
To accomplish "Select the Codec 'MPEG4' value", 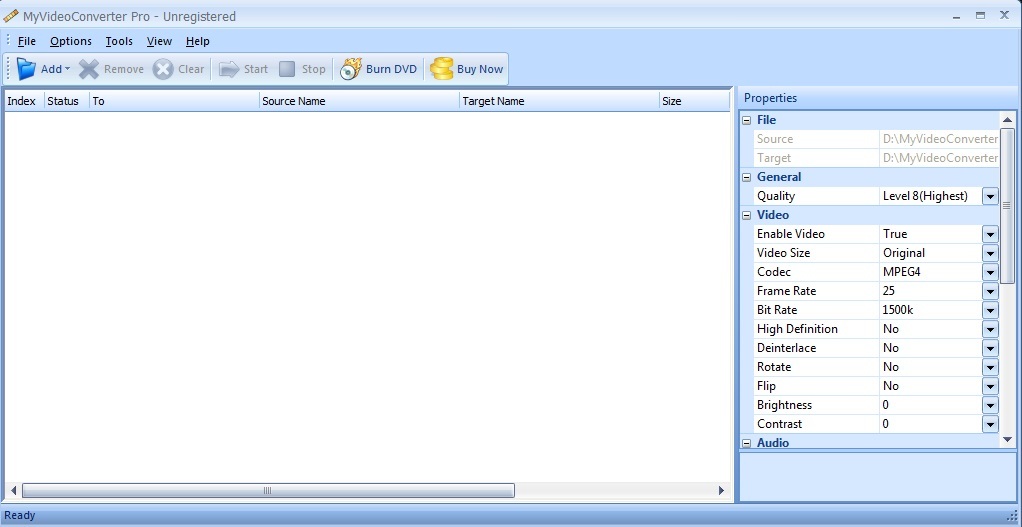I will 901,272.
